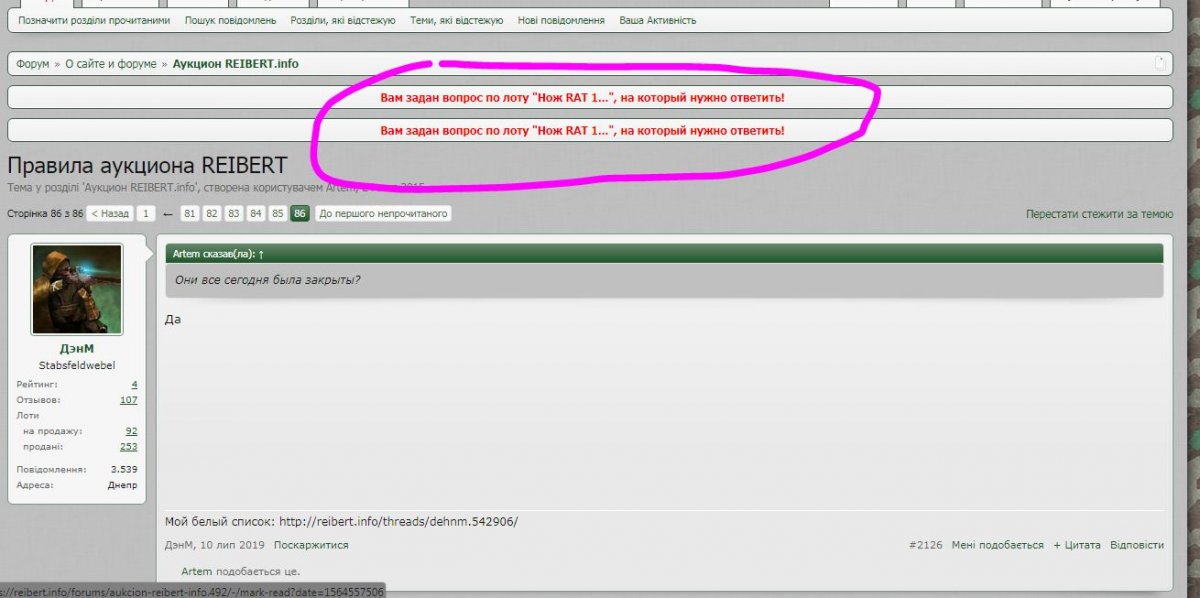Open sold lots count 253
Viewport: 1200px width, 598px height.
click(x=129, y=447)
